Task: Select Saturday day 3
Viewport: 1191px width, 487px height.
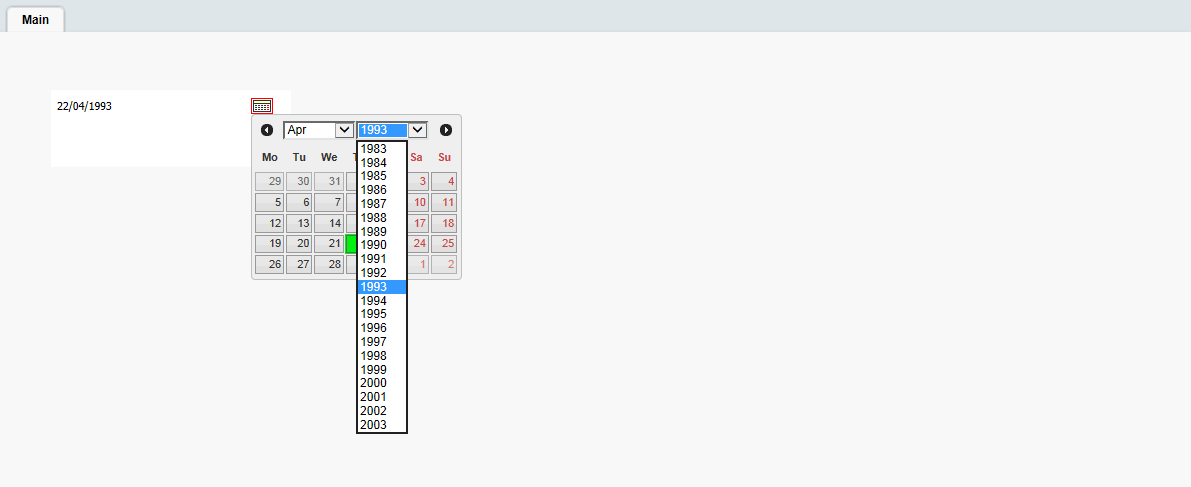Action: (x=419, y=182)
